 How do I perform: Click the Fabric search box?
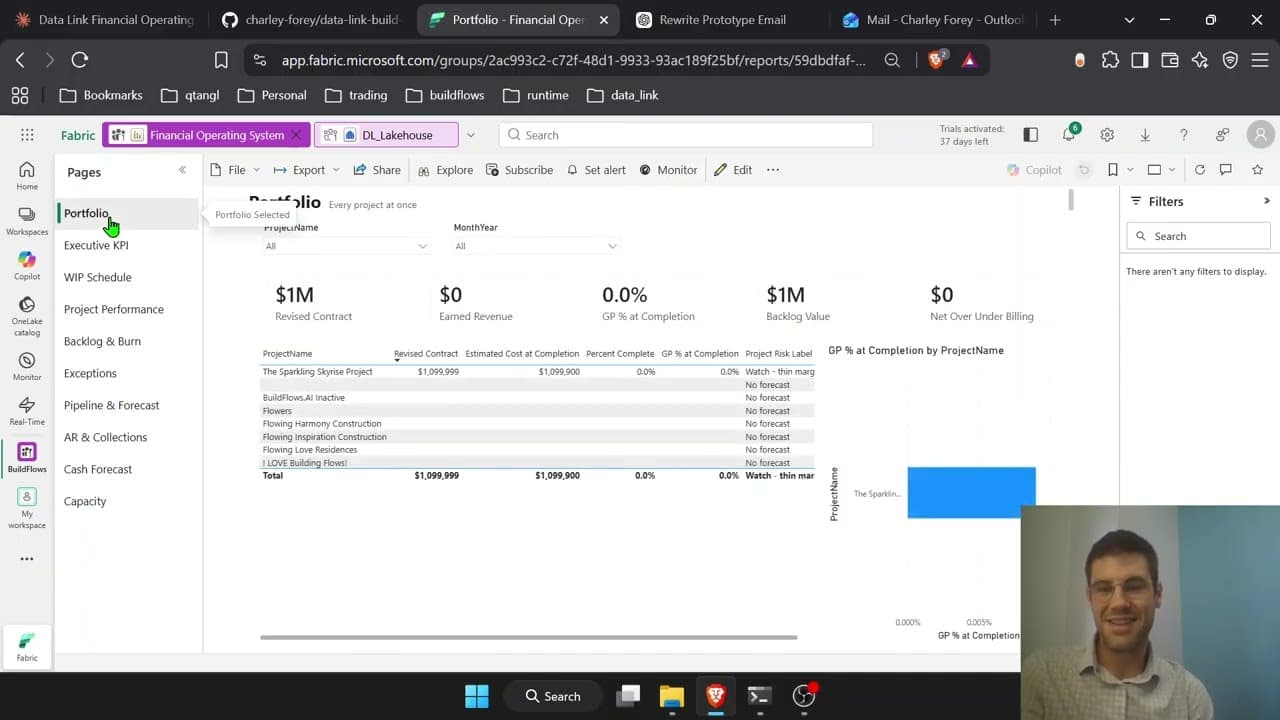coord(686,135)
